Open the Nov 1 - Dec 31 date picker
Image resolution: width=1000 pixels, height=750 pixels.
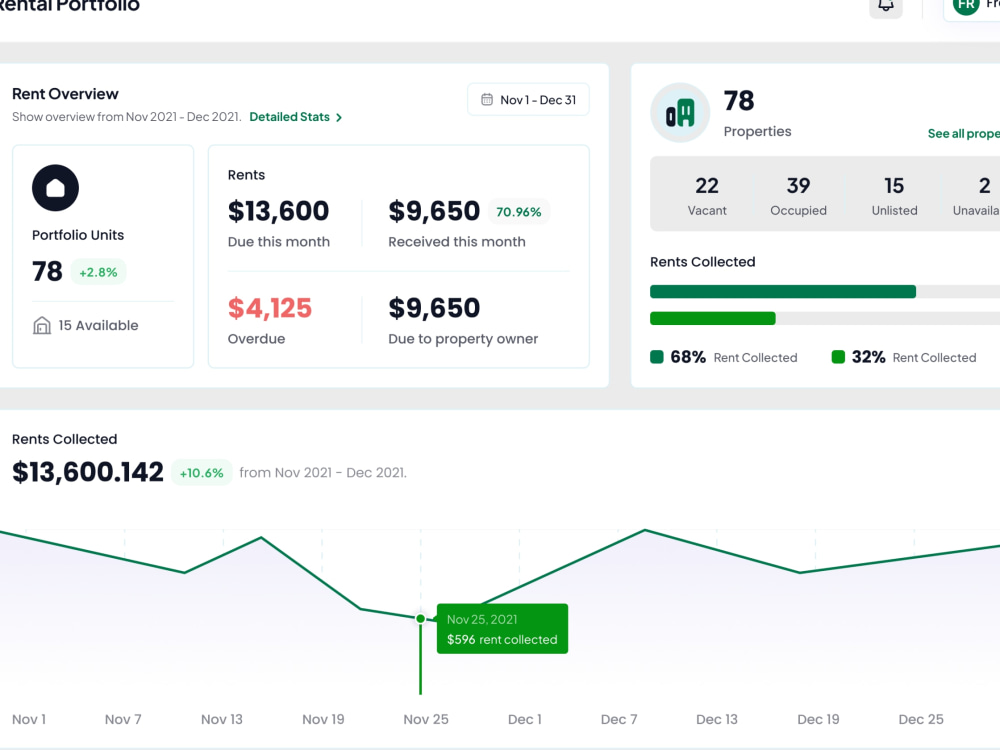click(528, 99)
